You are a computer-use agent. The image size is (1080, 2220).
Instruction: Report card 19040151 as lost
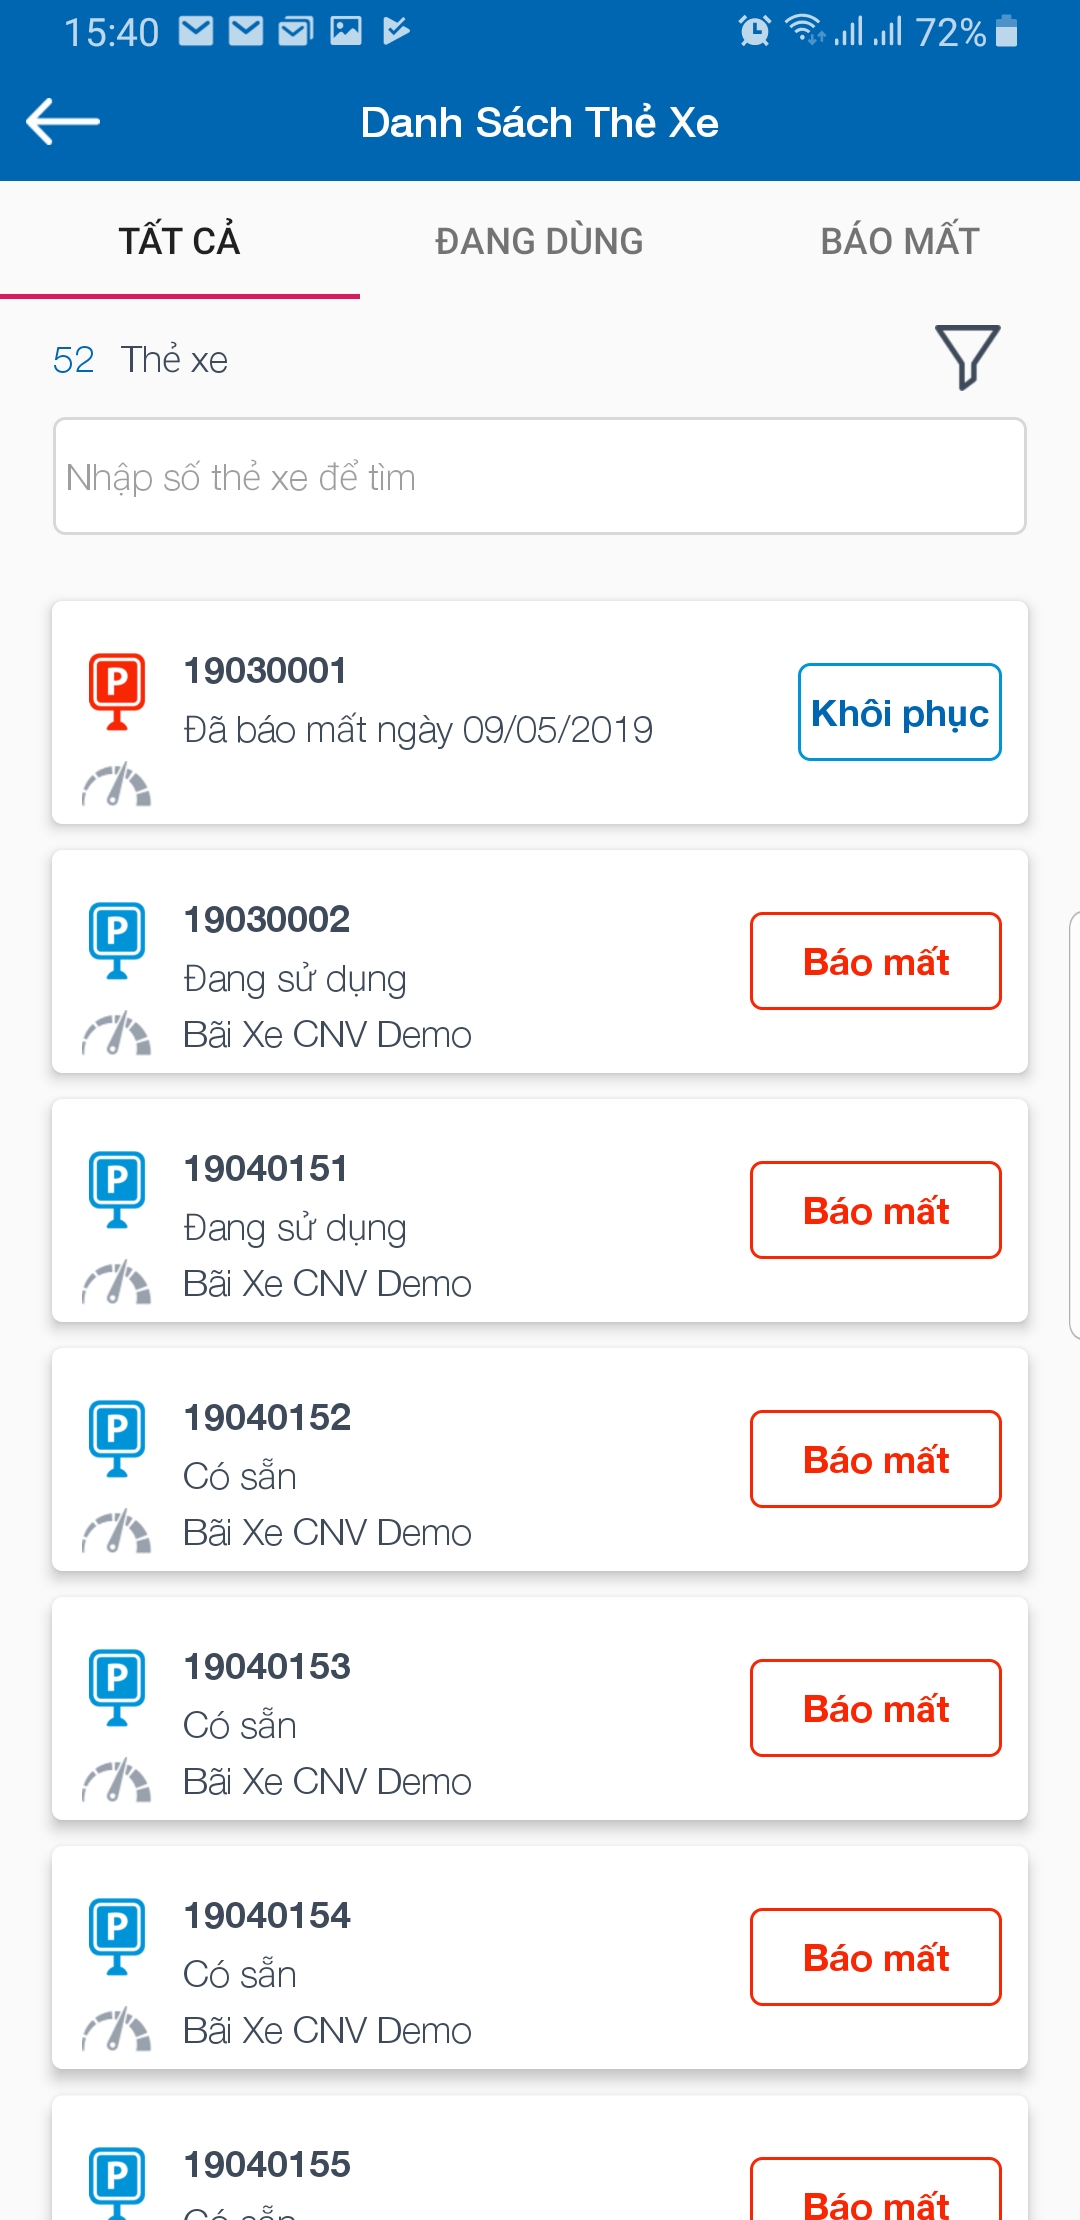click(x=875, y=1210)
